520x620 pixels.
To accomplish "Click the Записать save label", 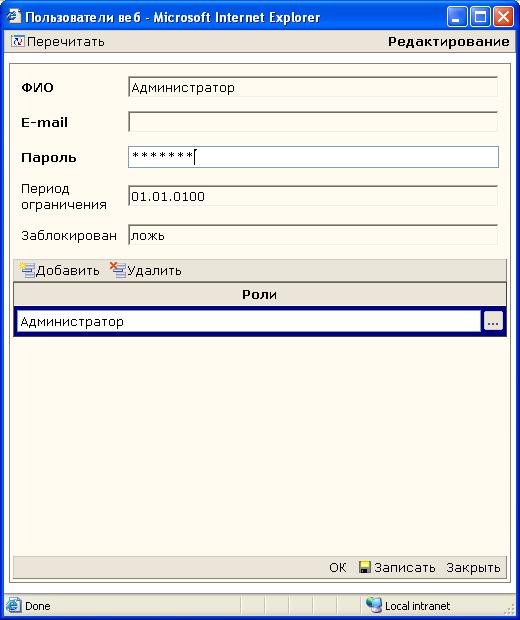I will [405, 567].
